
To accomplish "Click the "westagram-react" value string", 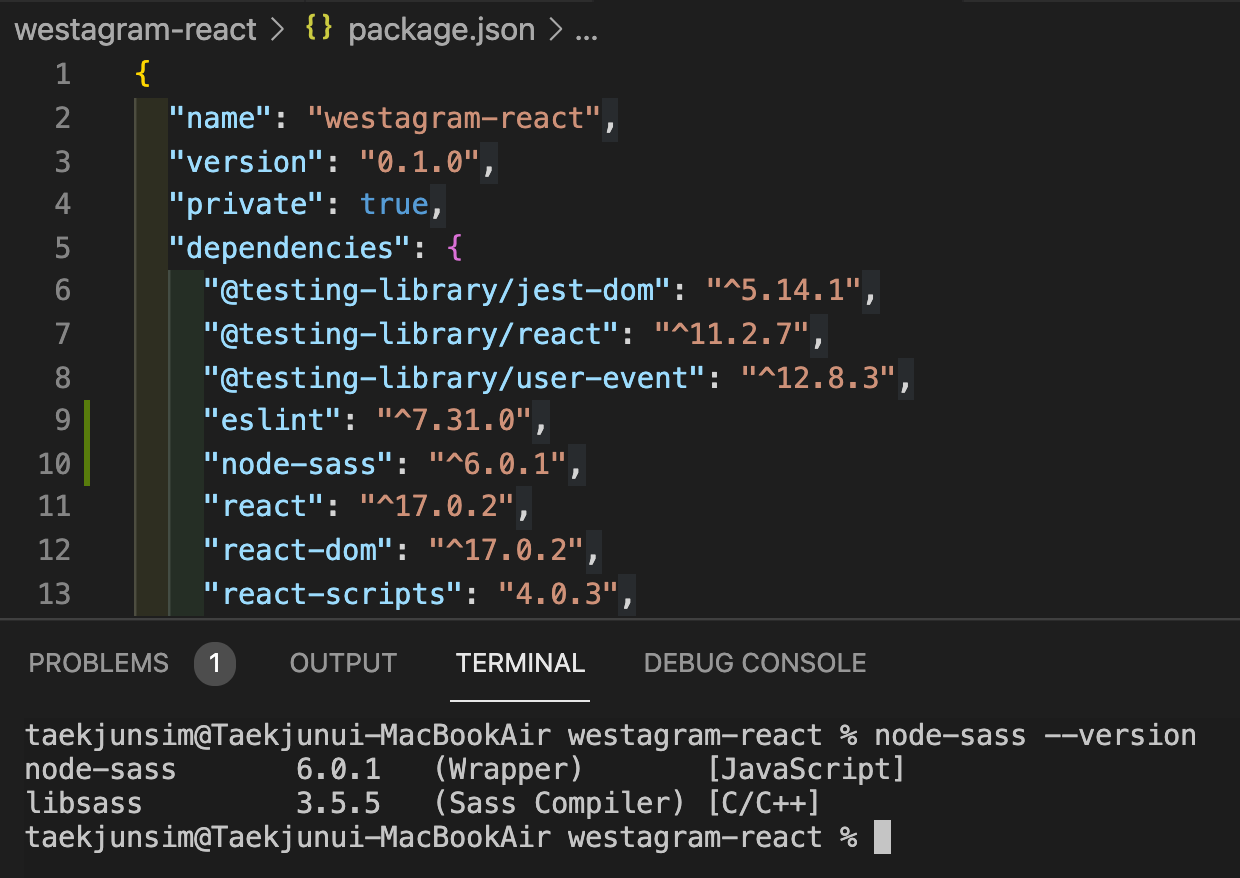I will (453, 118).
